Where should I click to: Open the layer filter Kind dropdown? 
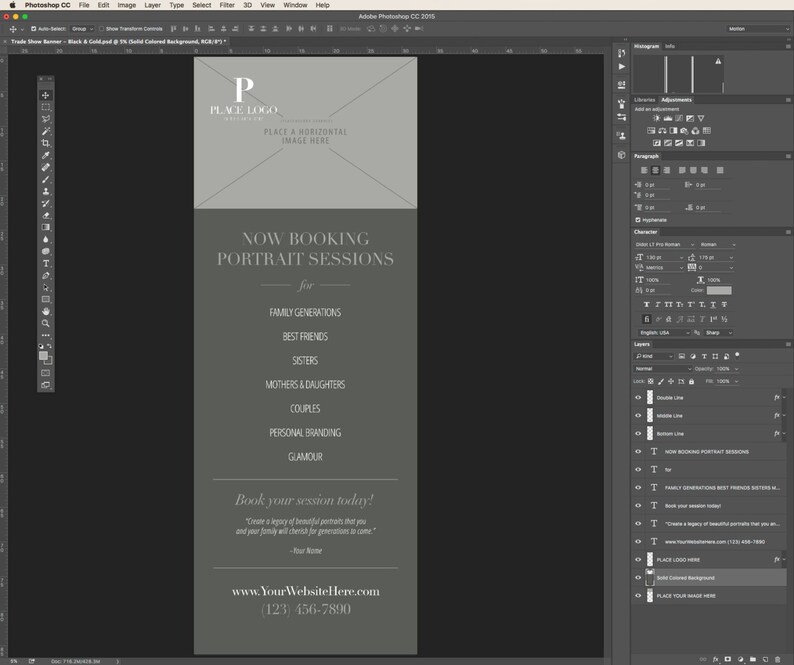654,356
